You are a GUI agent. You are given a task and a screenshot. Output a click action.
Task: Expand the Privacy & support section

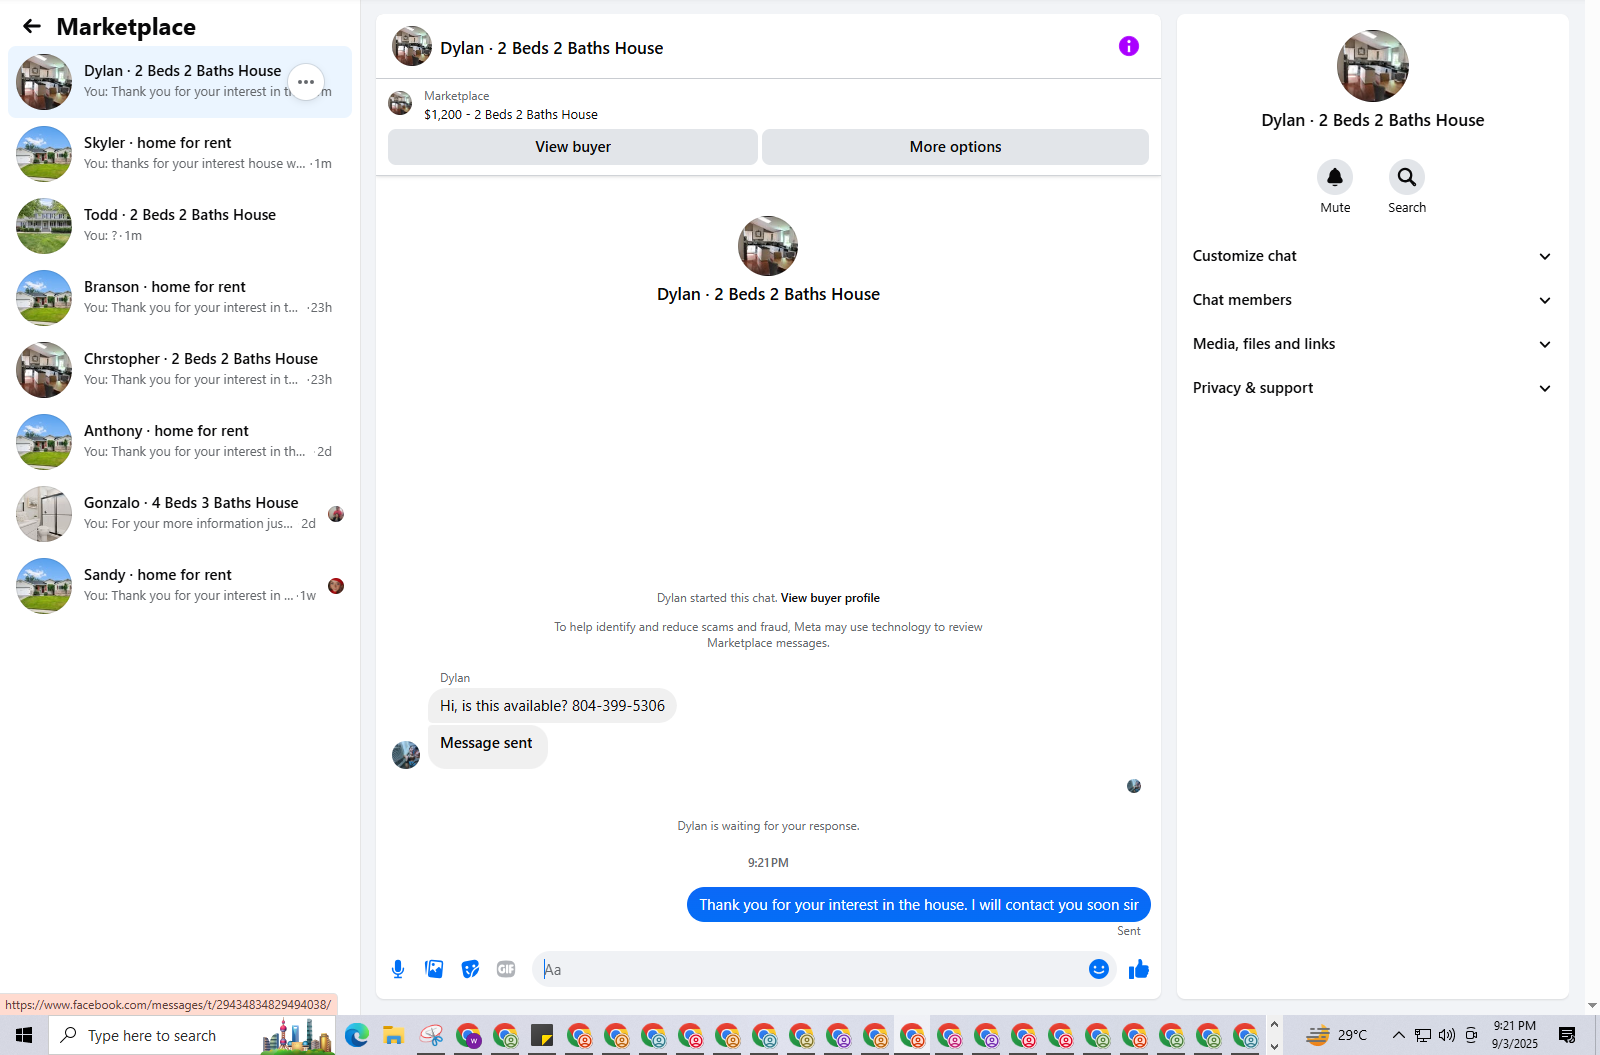click(x=1373, y=388)
